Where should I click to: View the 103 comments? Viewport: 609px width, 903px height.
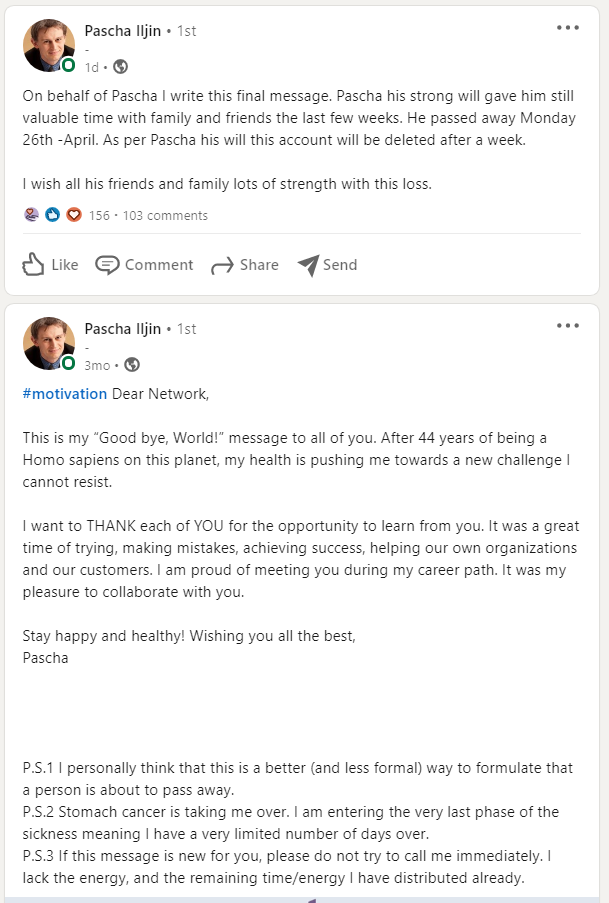167,214
